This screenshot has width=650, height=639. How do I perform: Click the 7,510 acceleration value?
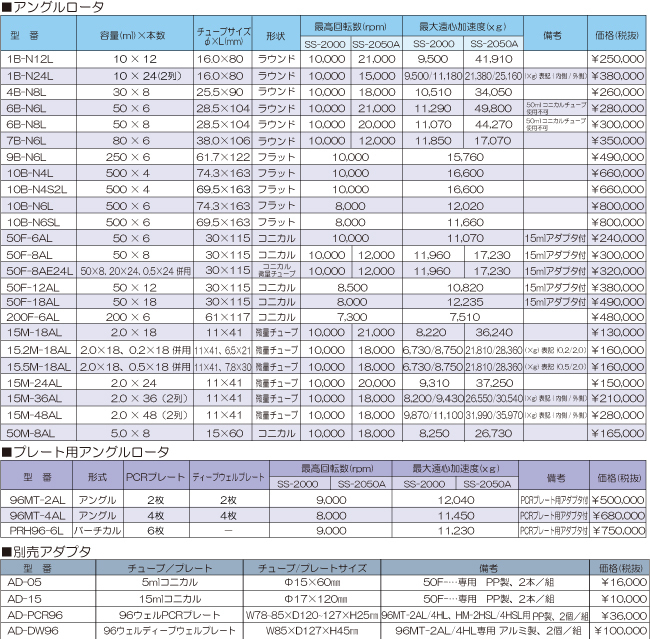tap(465, 317)
